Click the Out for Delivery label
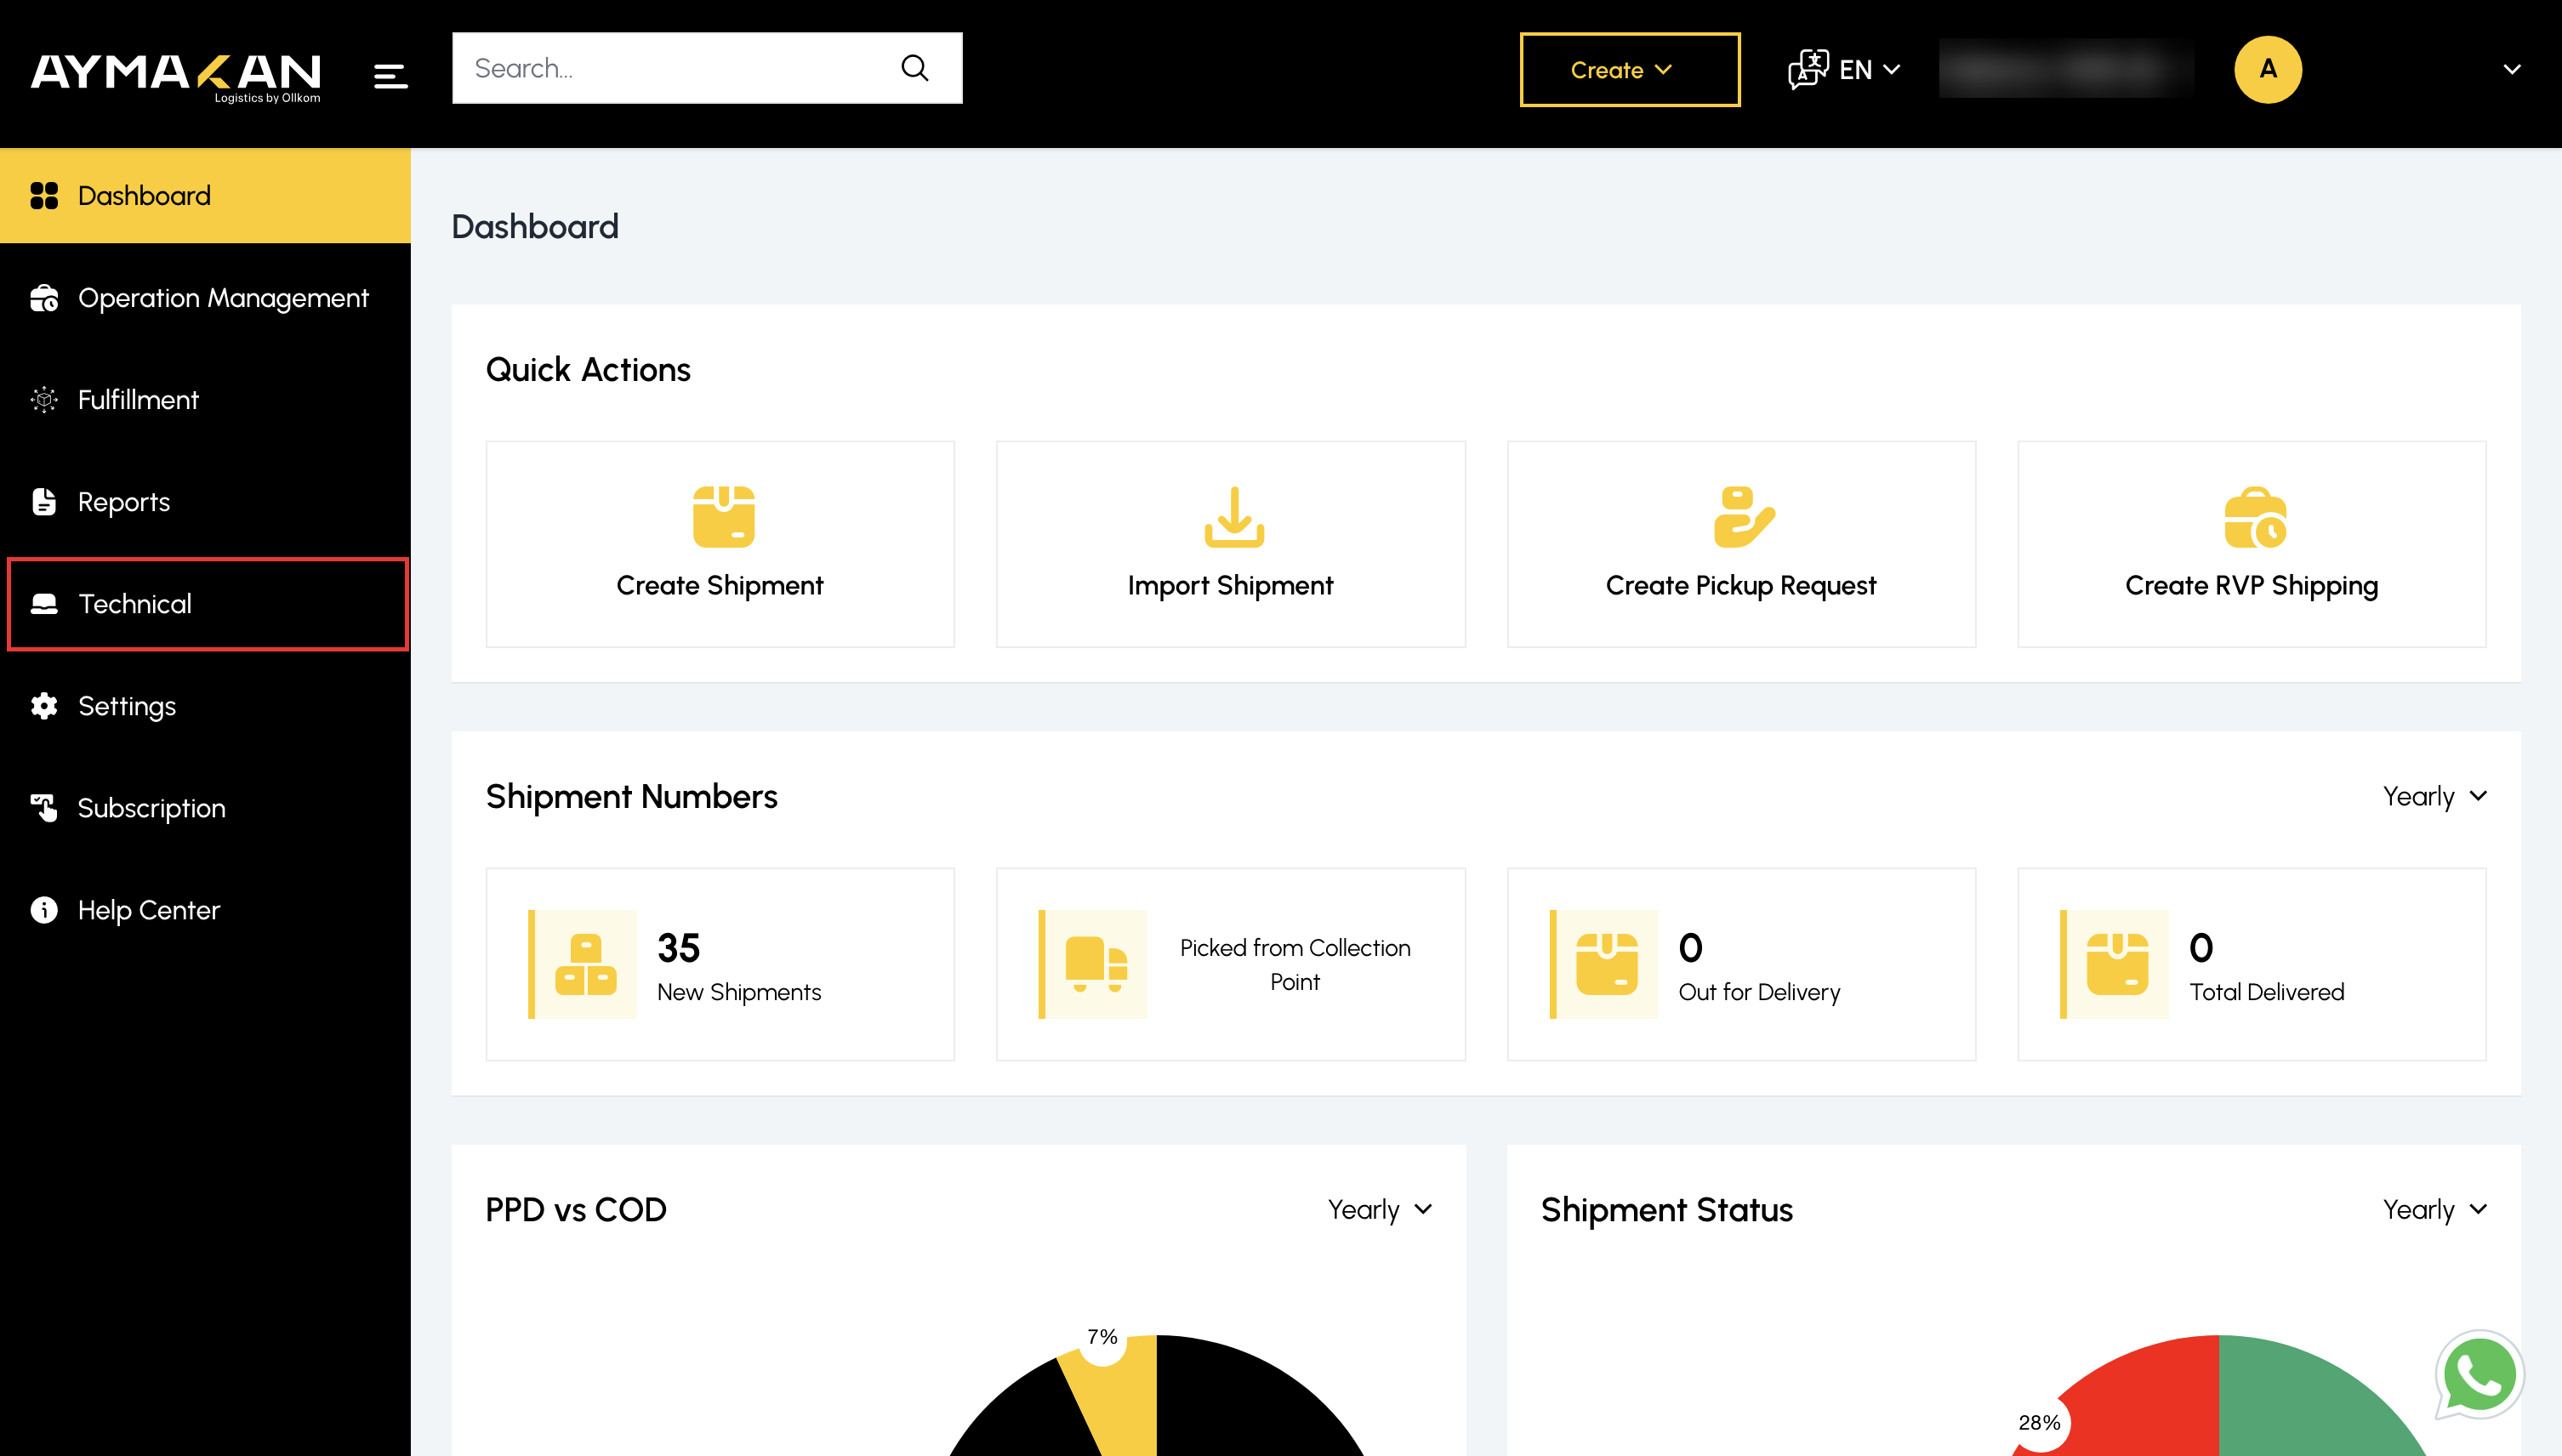This screenshot has height=1456, width=2562. tap(1759, 992)
